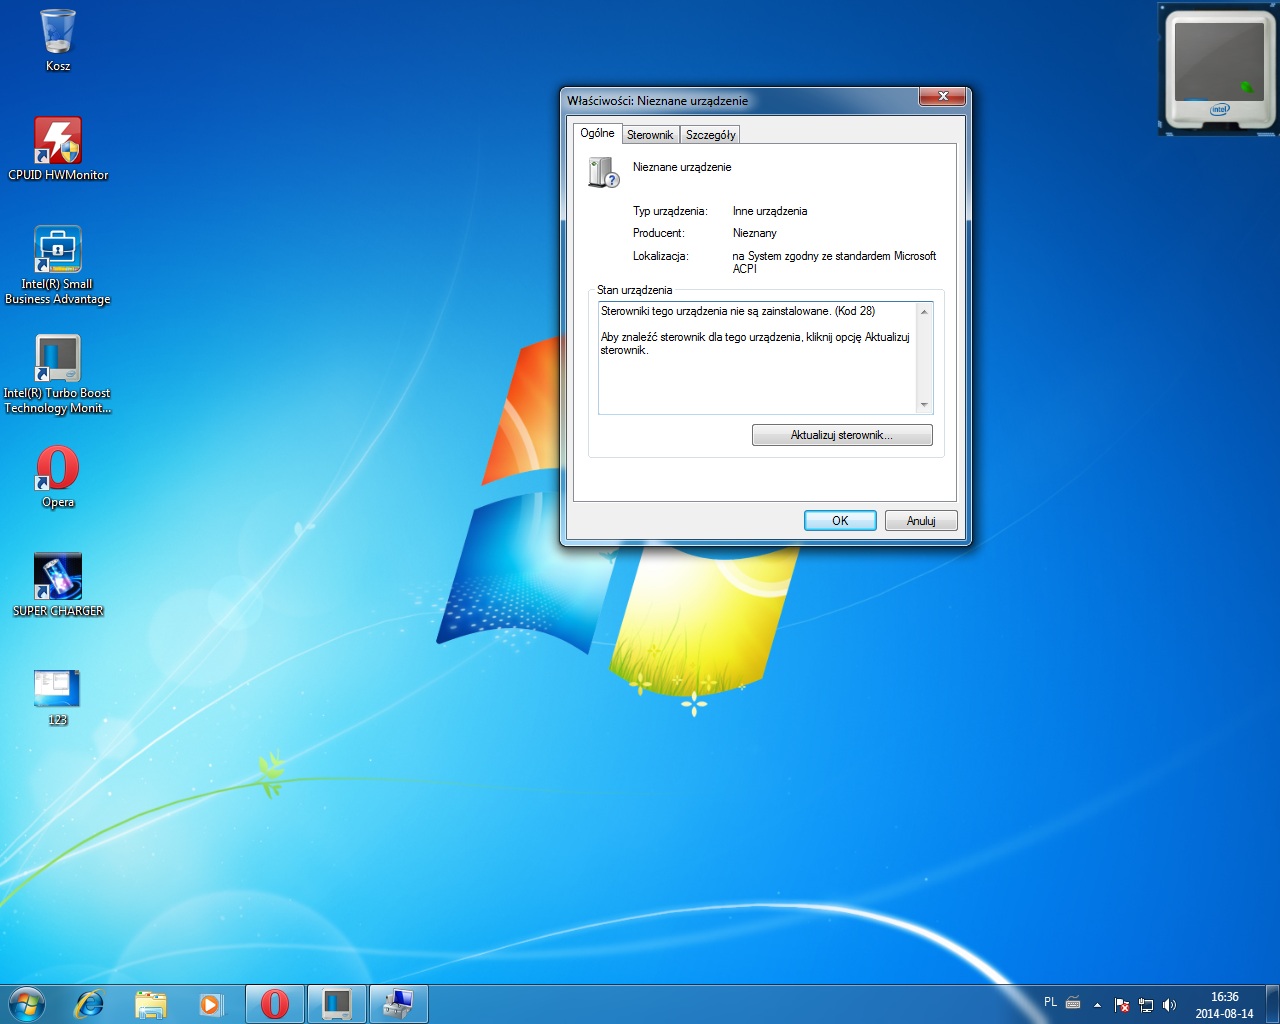Image resolution: width=1280 pixels, height=1024 pixels.
Task: Click the 'Nieznane urządzenie' device name text
Action: (682, 167)
